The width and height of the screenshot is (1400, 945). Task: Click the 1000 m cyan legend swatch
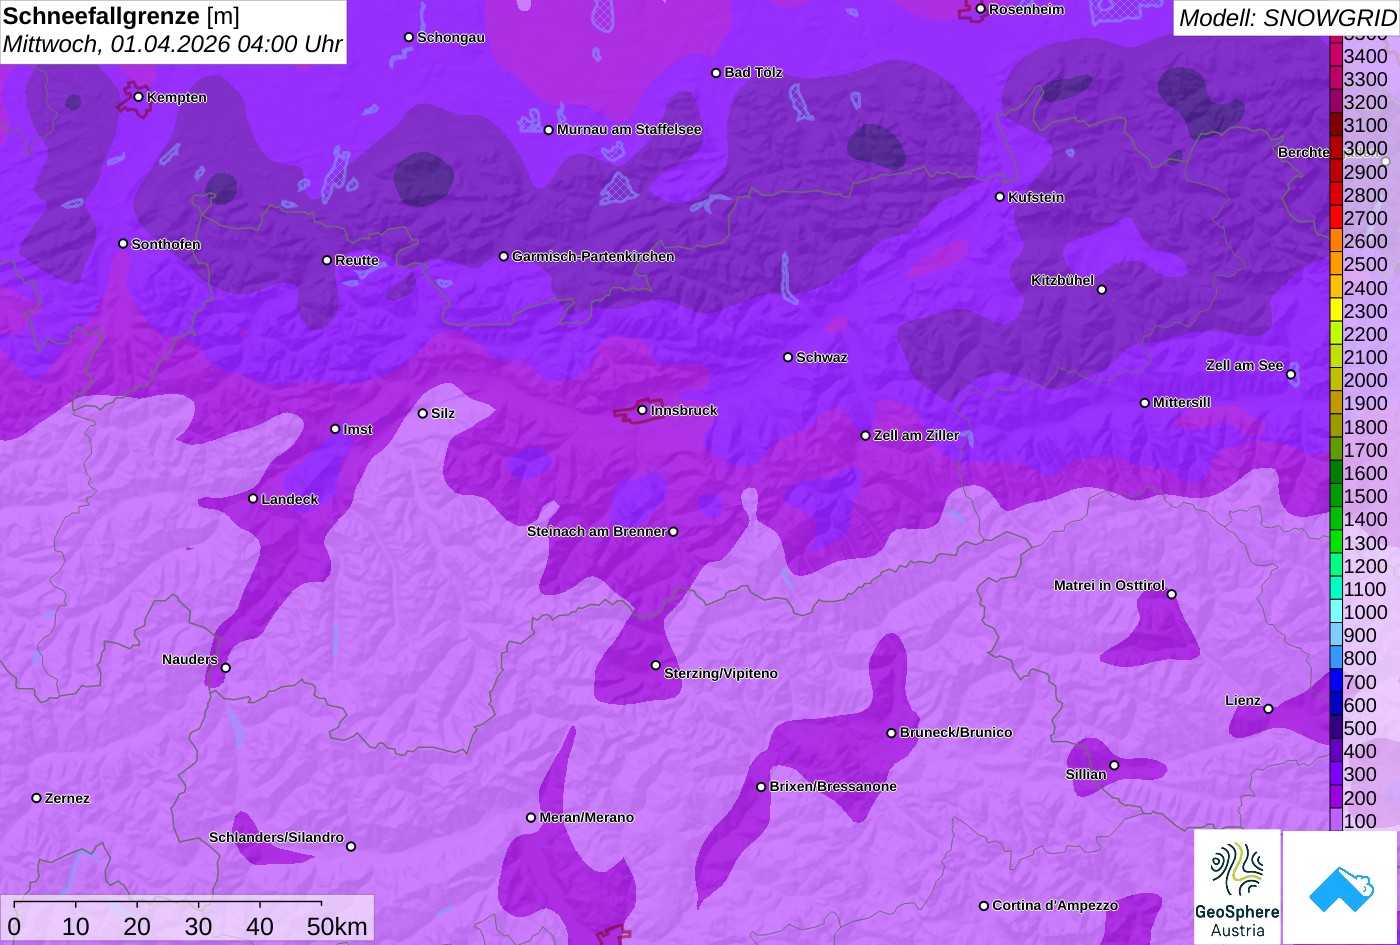[x=1335, y=612]
